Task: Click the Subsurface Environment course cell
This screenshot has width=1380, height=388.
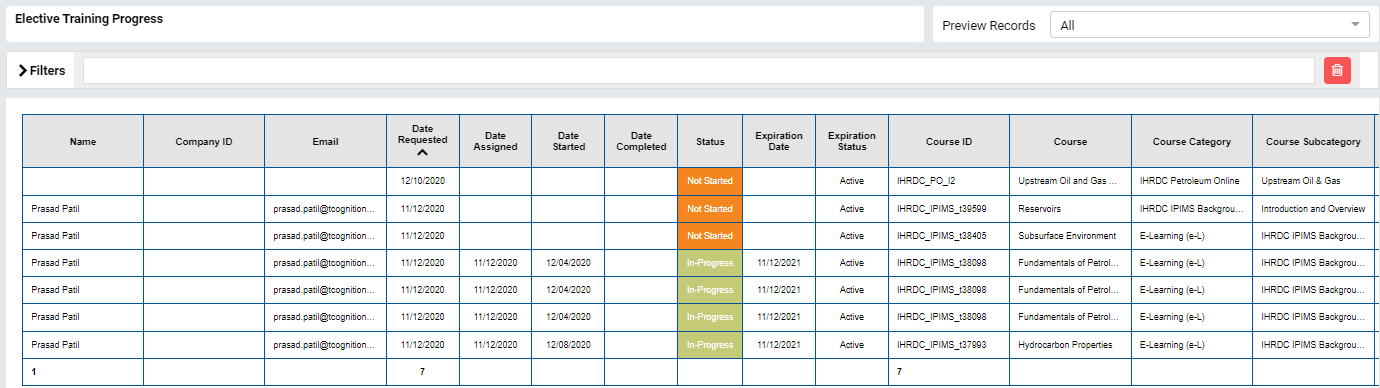Action: [1070, 236]
